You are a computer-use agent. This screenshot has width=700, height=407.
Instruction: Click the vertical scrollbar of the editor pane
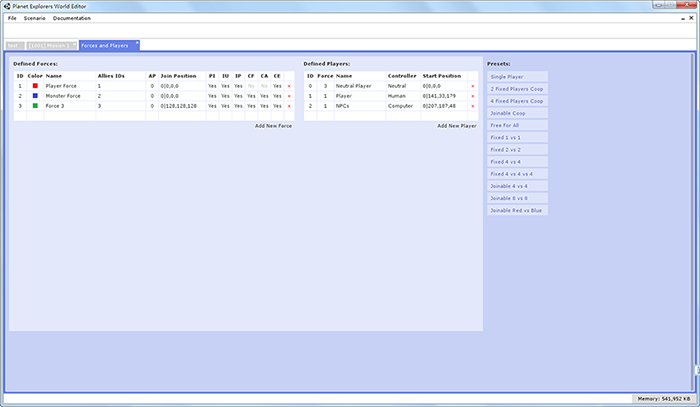[x=692, y=222]
